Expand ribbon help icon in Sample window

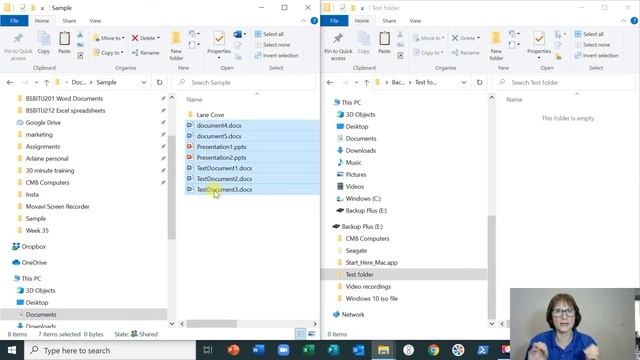coord(314,21)
